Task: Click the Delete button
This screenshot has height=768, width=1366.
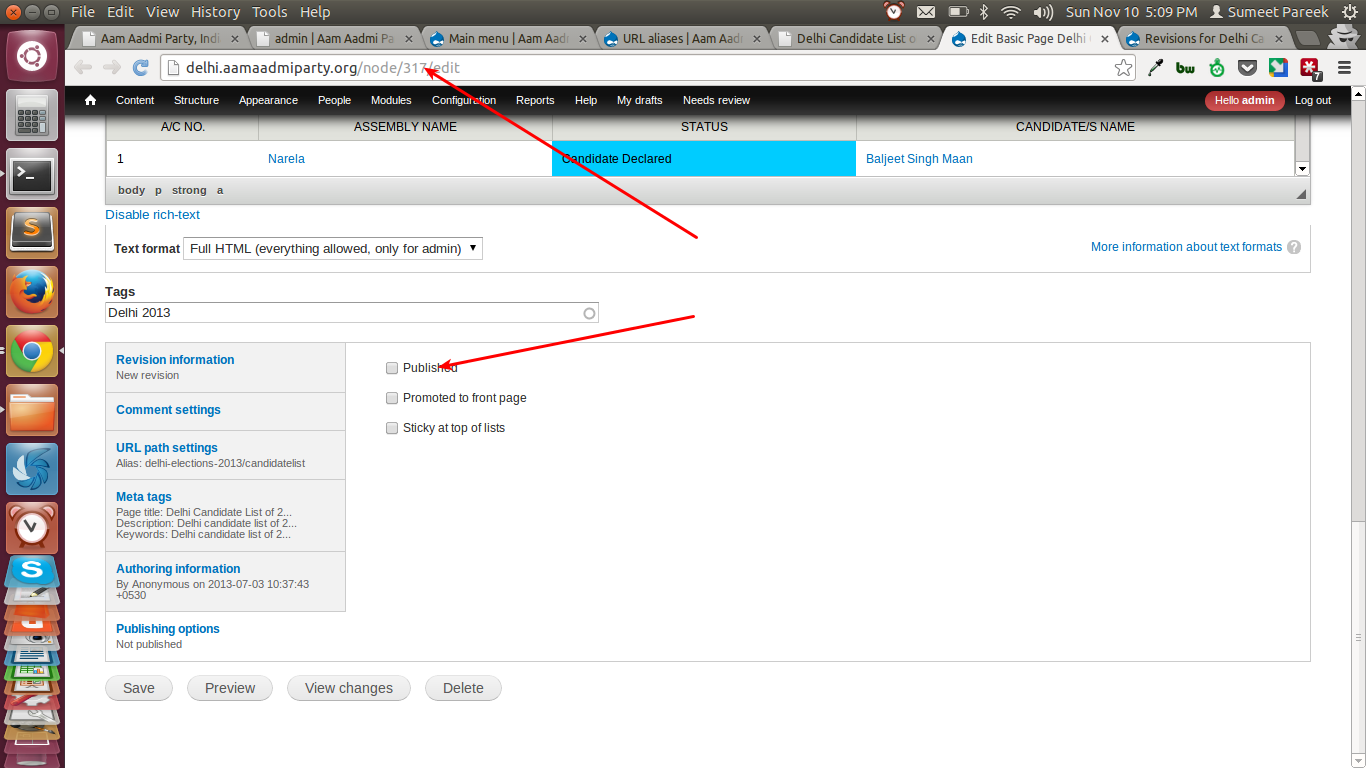Action: click(463, 688)
